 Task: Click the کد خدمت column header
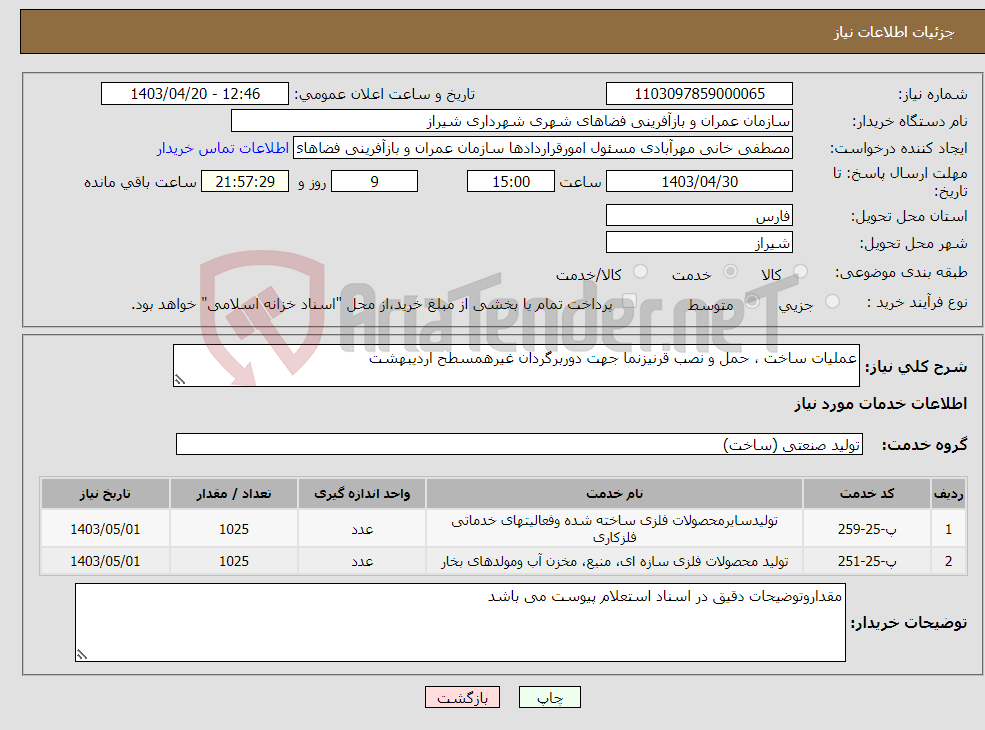point(866,494)
